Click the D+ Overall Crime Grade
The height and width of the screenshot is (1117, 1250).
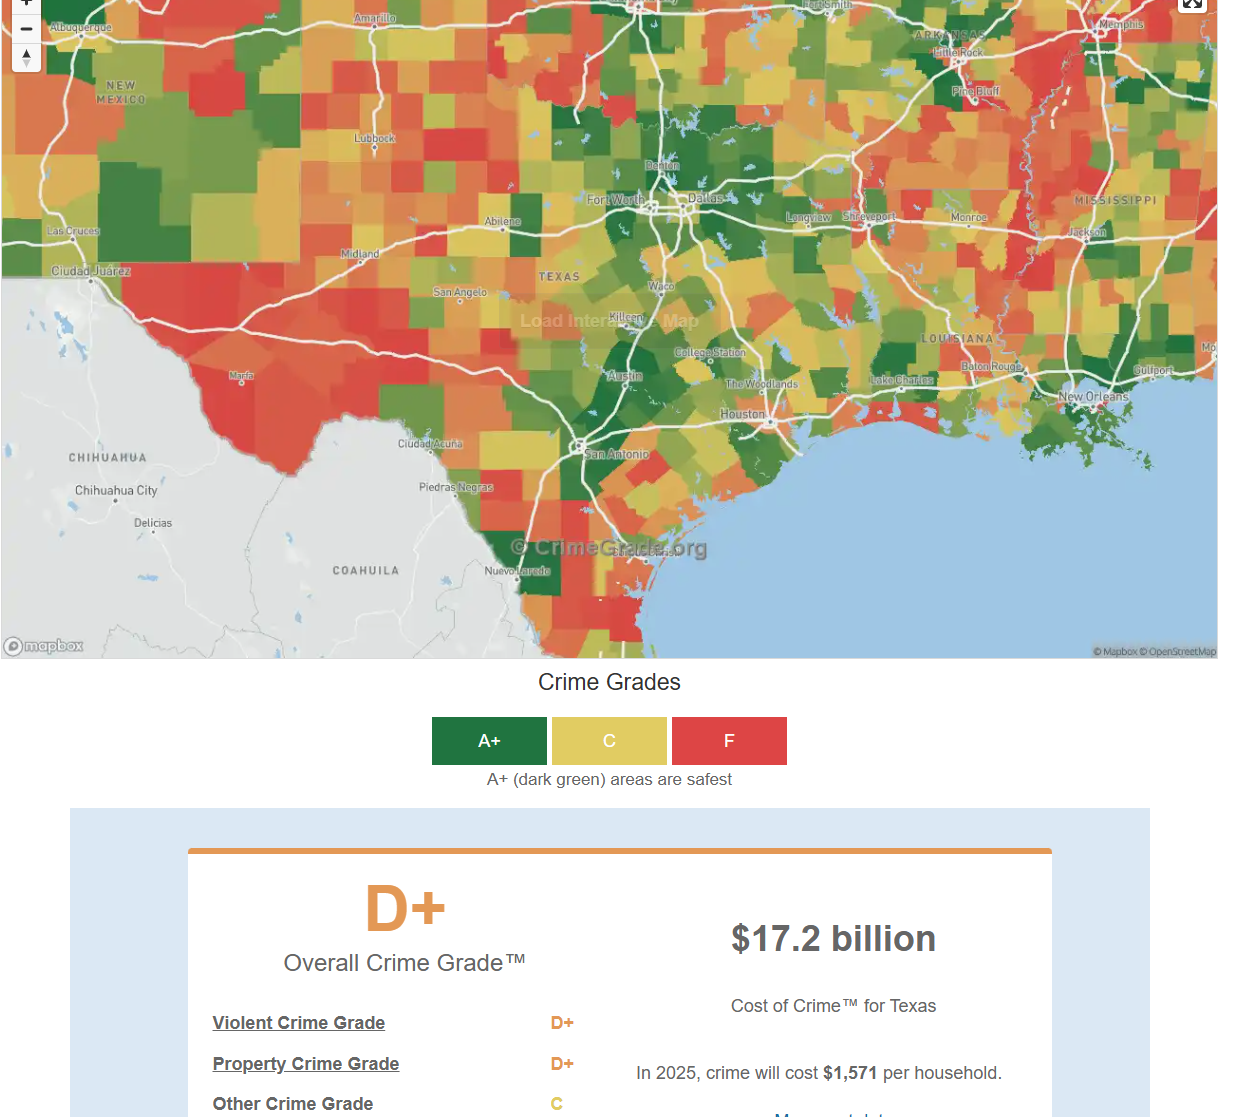(x=404, y=909)
